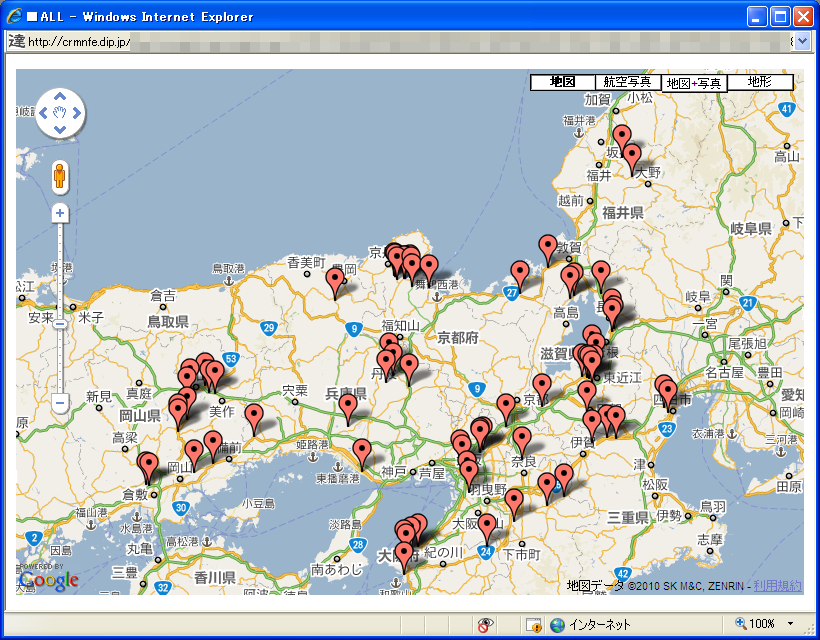Pan the map up with the arrow
Viewport: 820px width, 640px height.
click(x=60, y=96)
